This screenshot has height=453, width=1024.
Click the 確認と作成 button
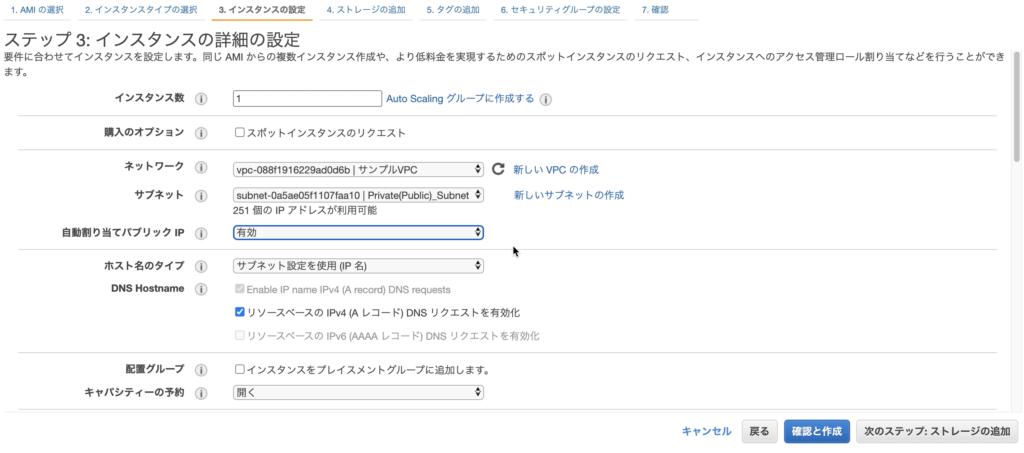click(816, 431)
